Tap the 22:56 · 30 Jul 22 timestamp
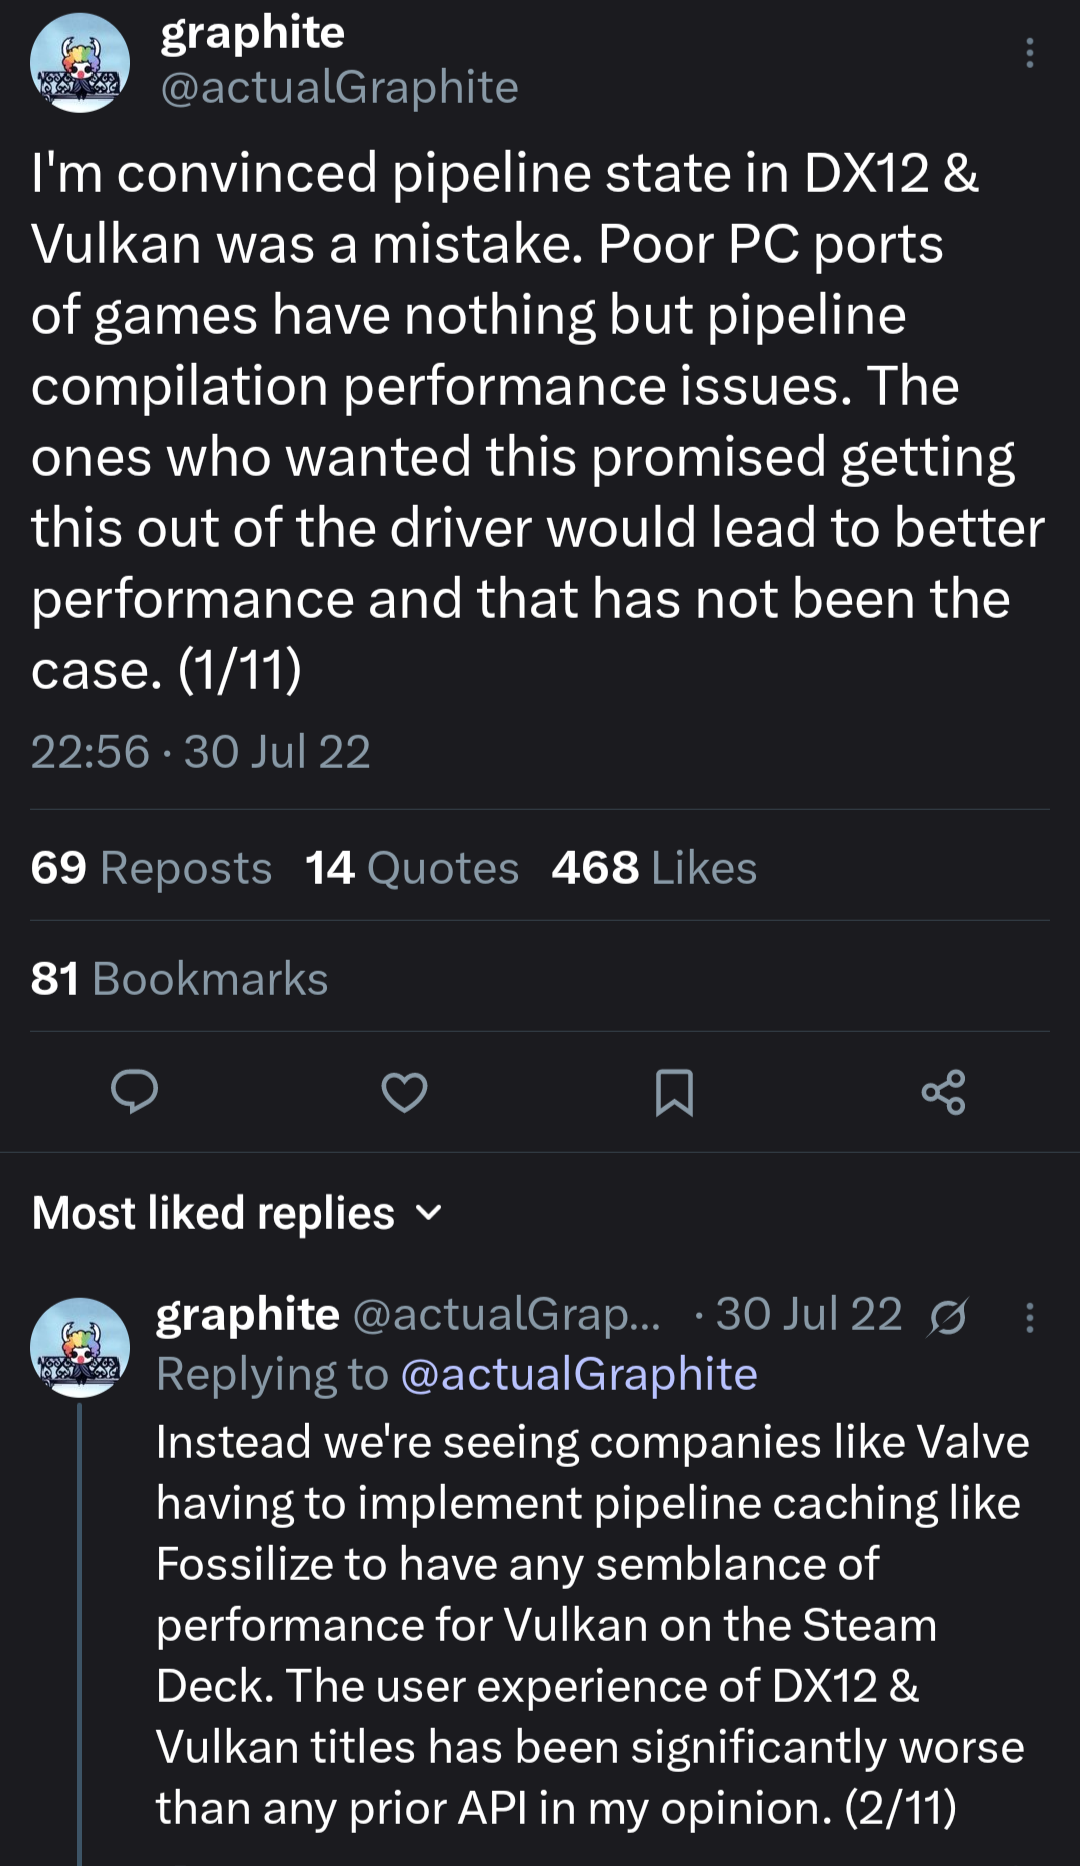Viewport: 1080px width, 1866px height. pos(200,751)
